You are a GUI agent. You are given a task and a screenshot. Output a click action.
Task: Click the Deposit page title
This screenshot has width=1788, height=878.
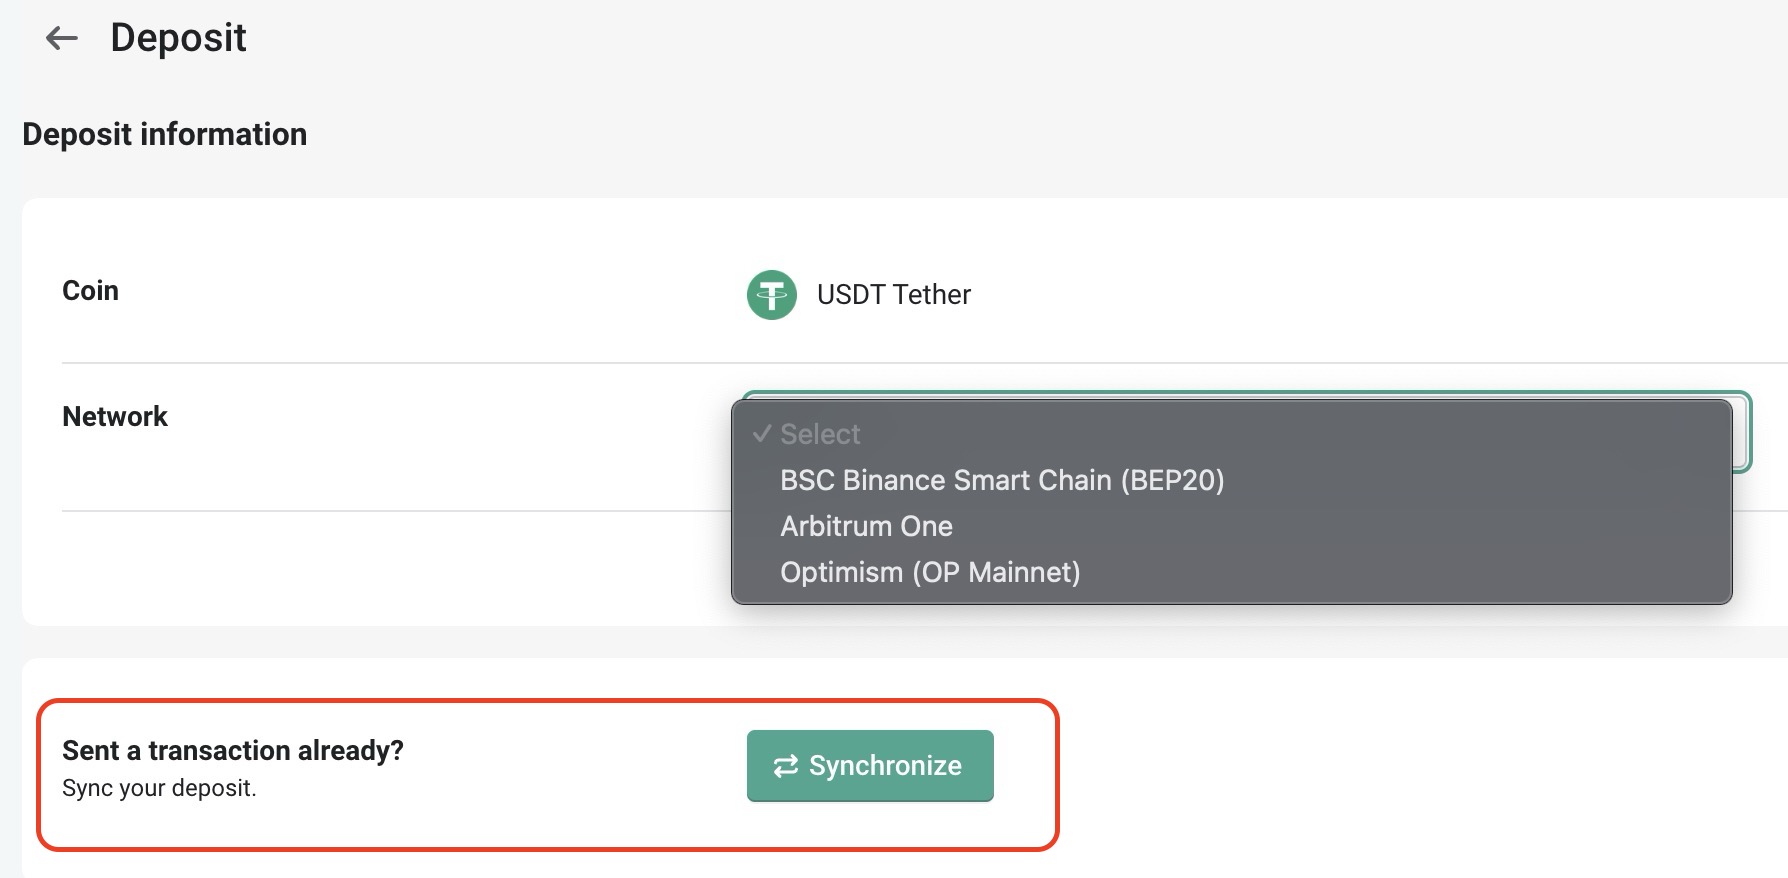click(178, 38)
